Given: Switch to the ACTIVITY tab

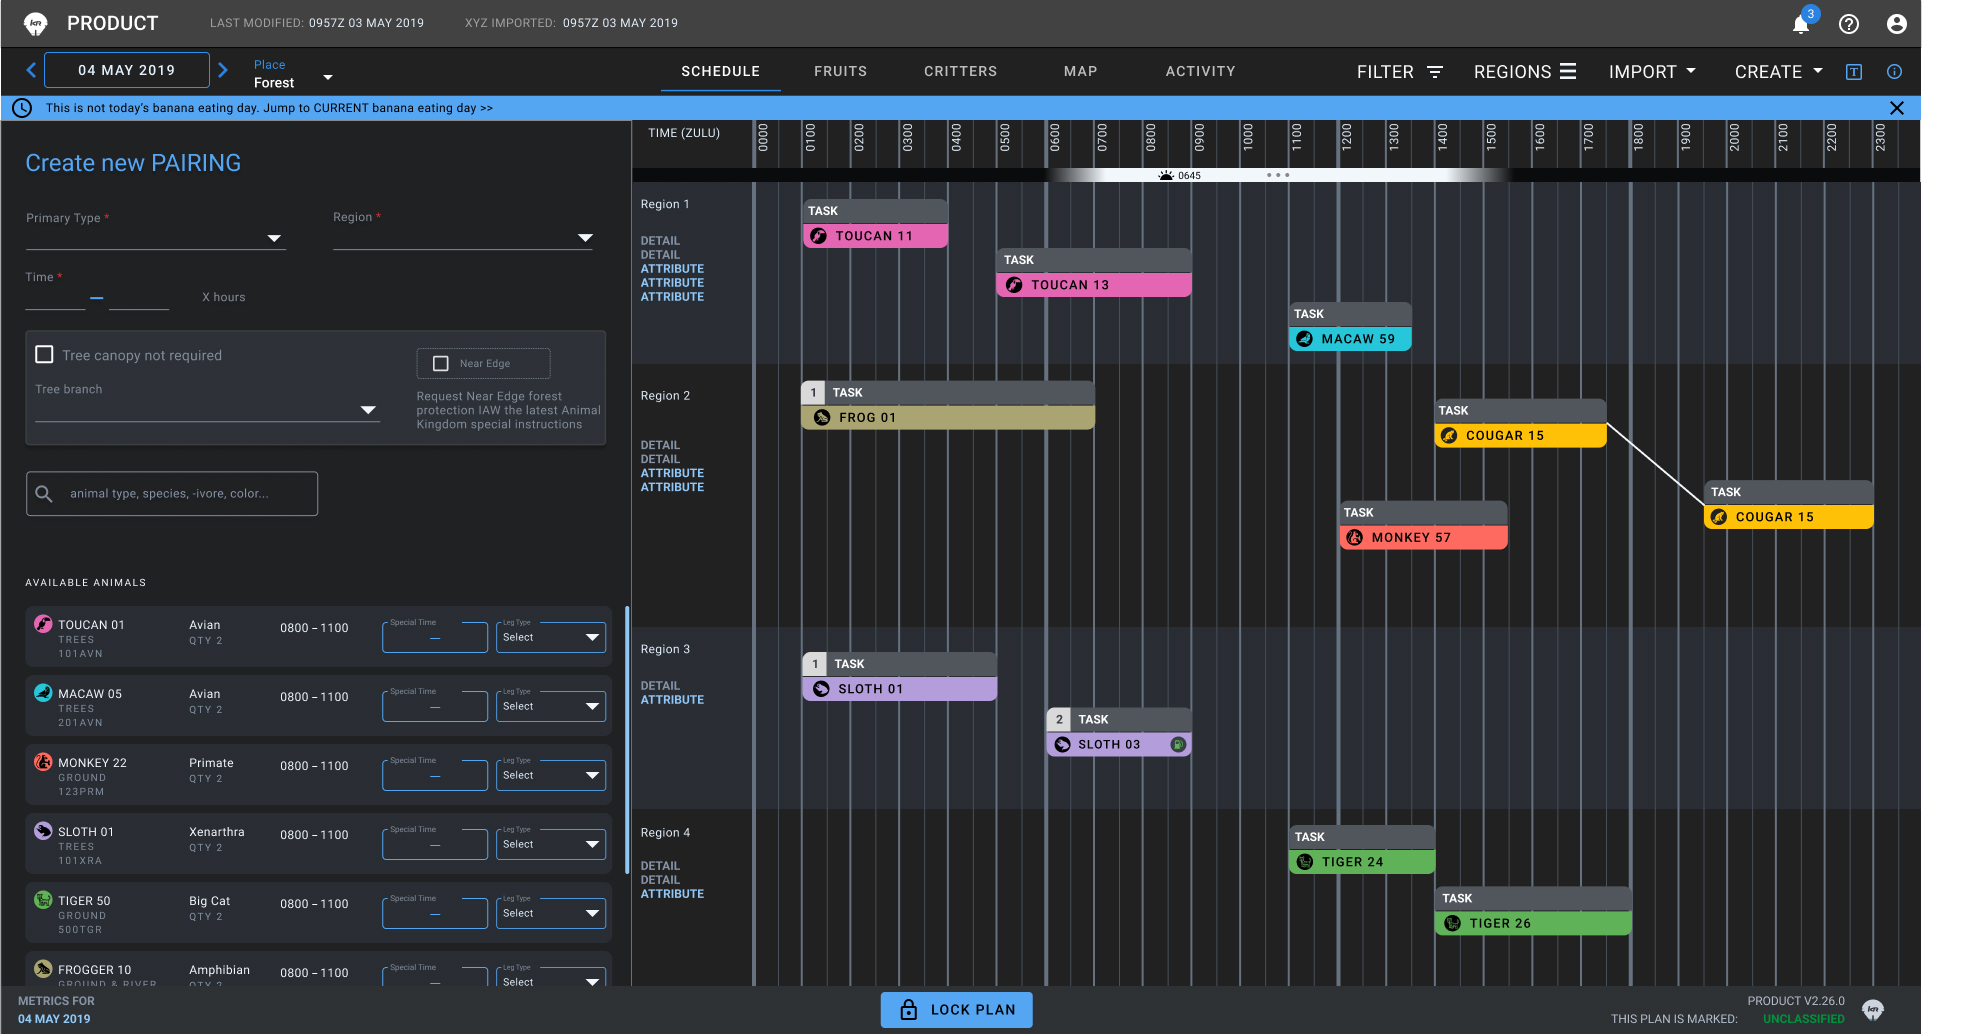Looking at the screenshot, I should pyautogui.click(x=1200, y=71).
